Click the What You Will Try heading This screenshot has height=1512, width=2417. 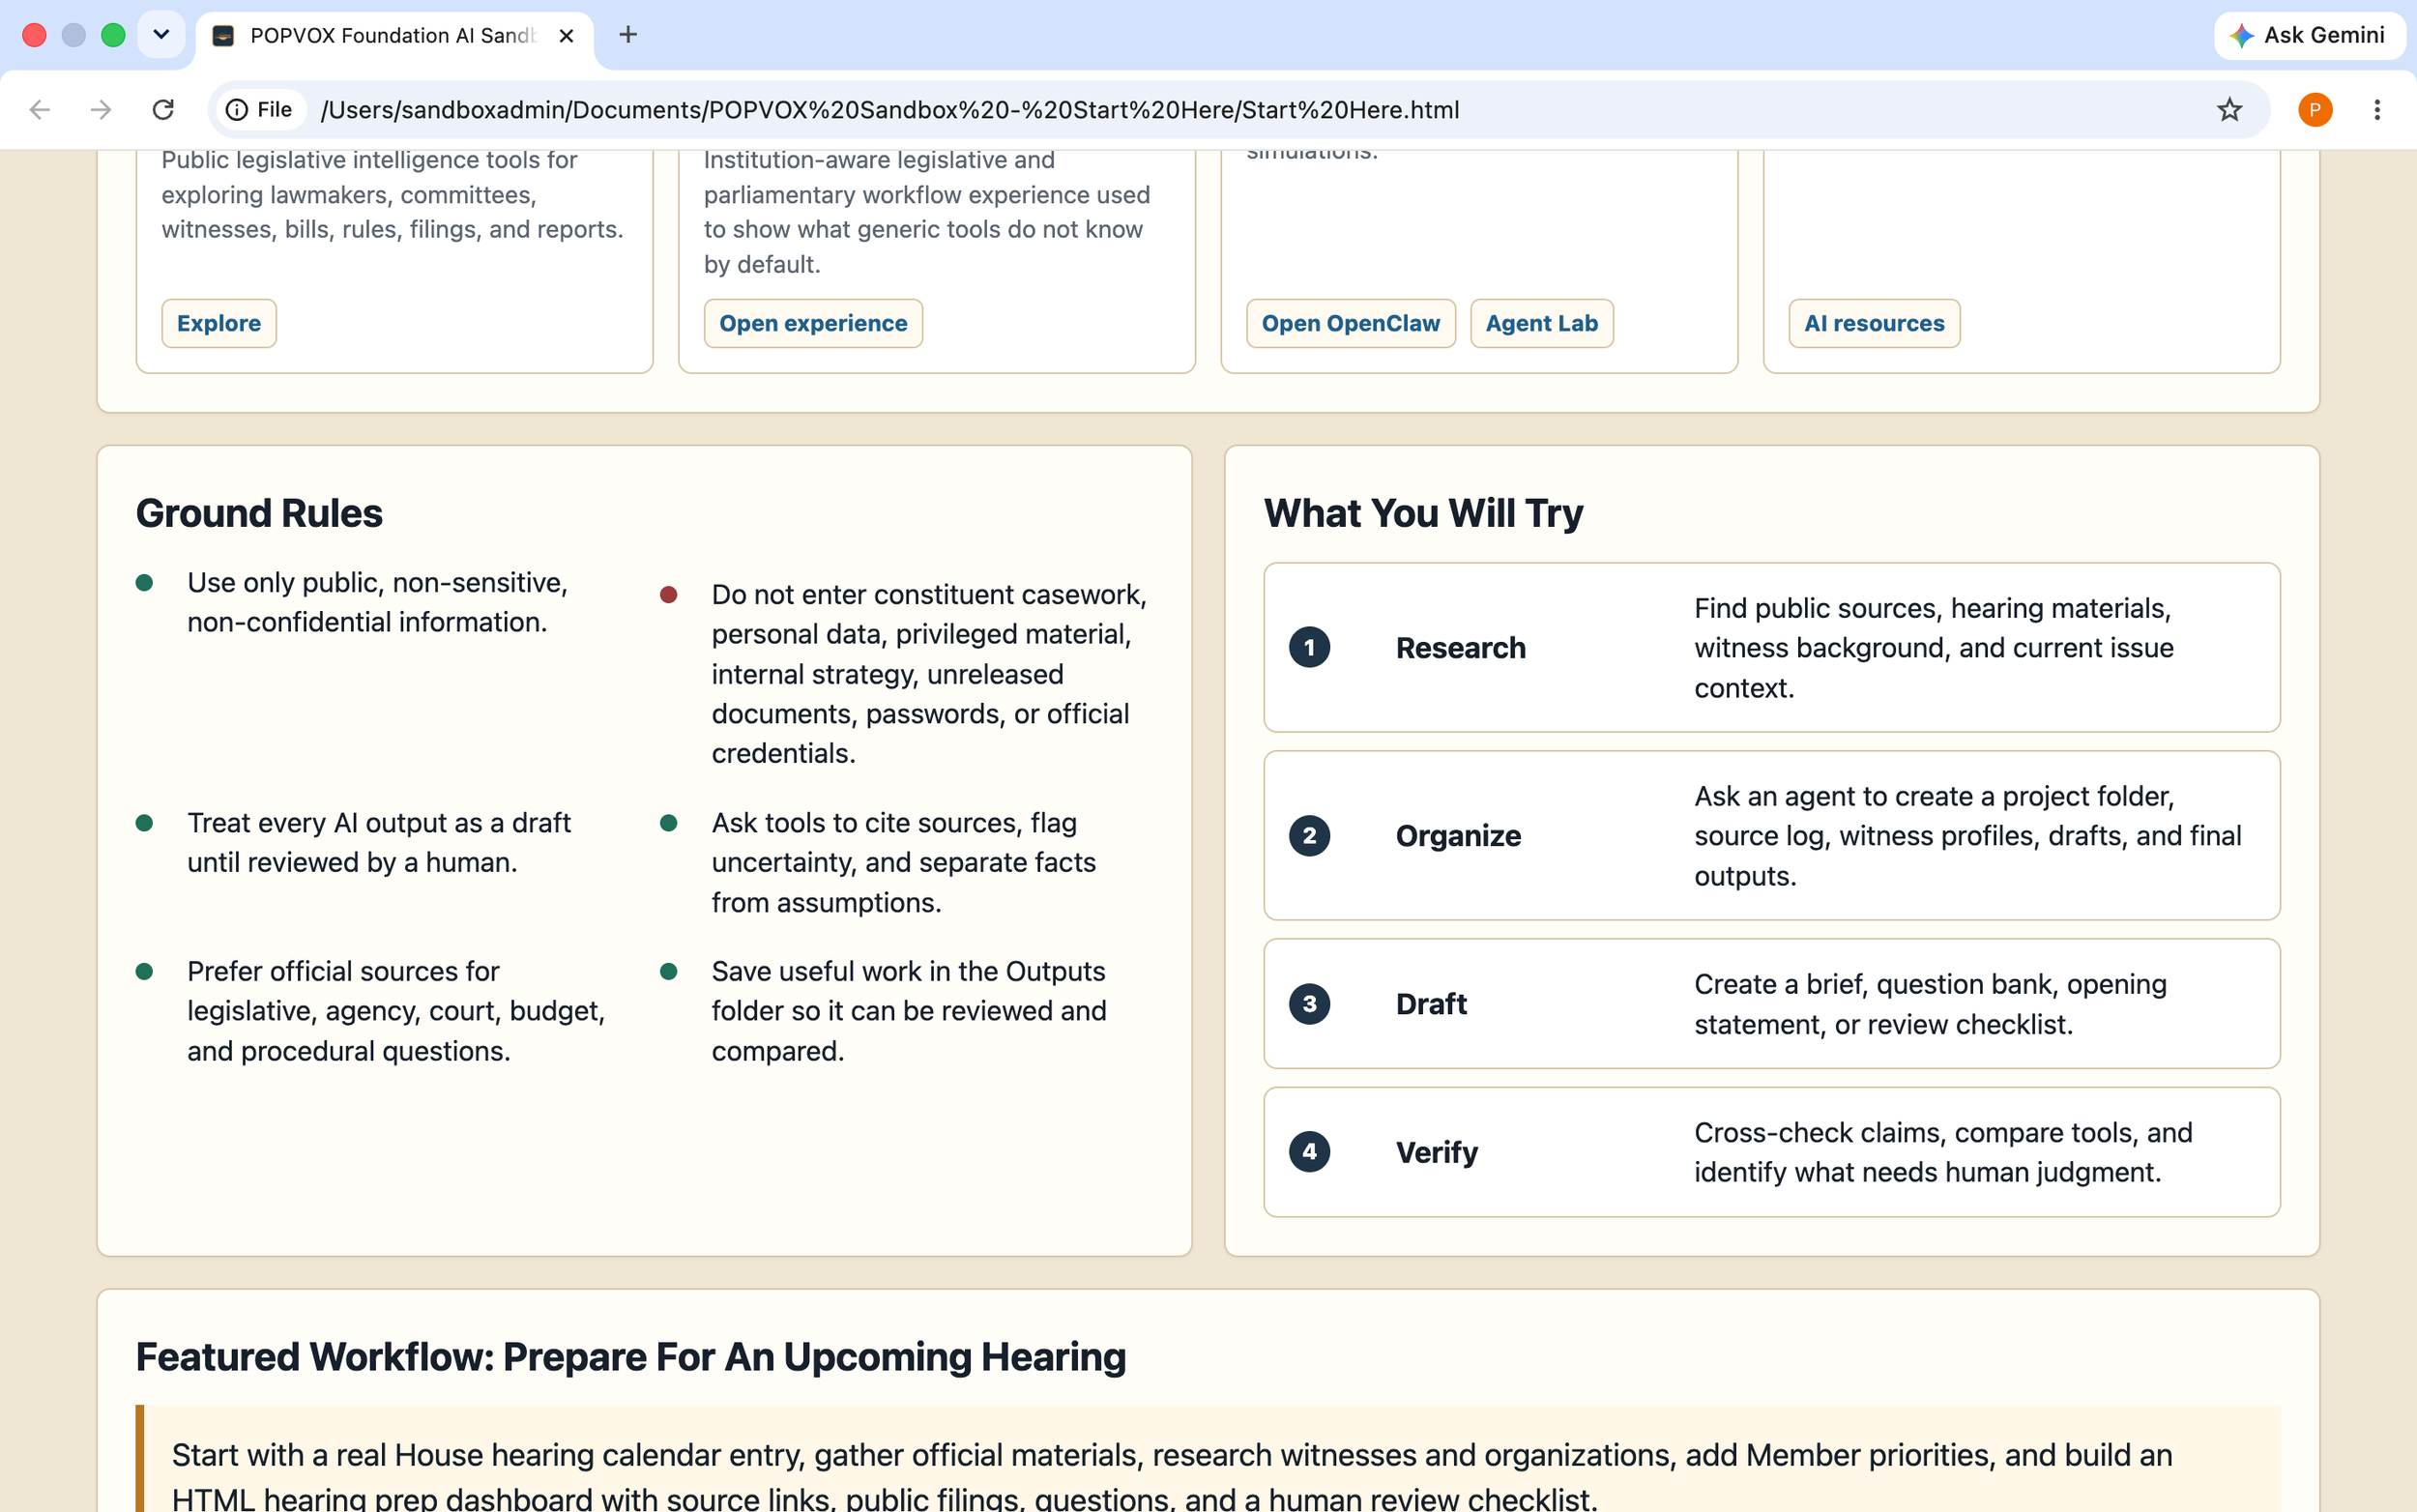click(1423, 513)
